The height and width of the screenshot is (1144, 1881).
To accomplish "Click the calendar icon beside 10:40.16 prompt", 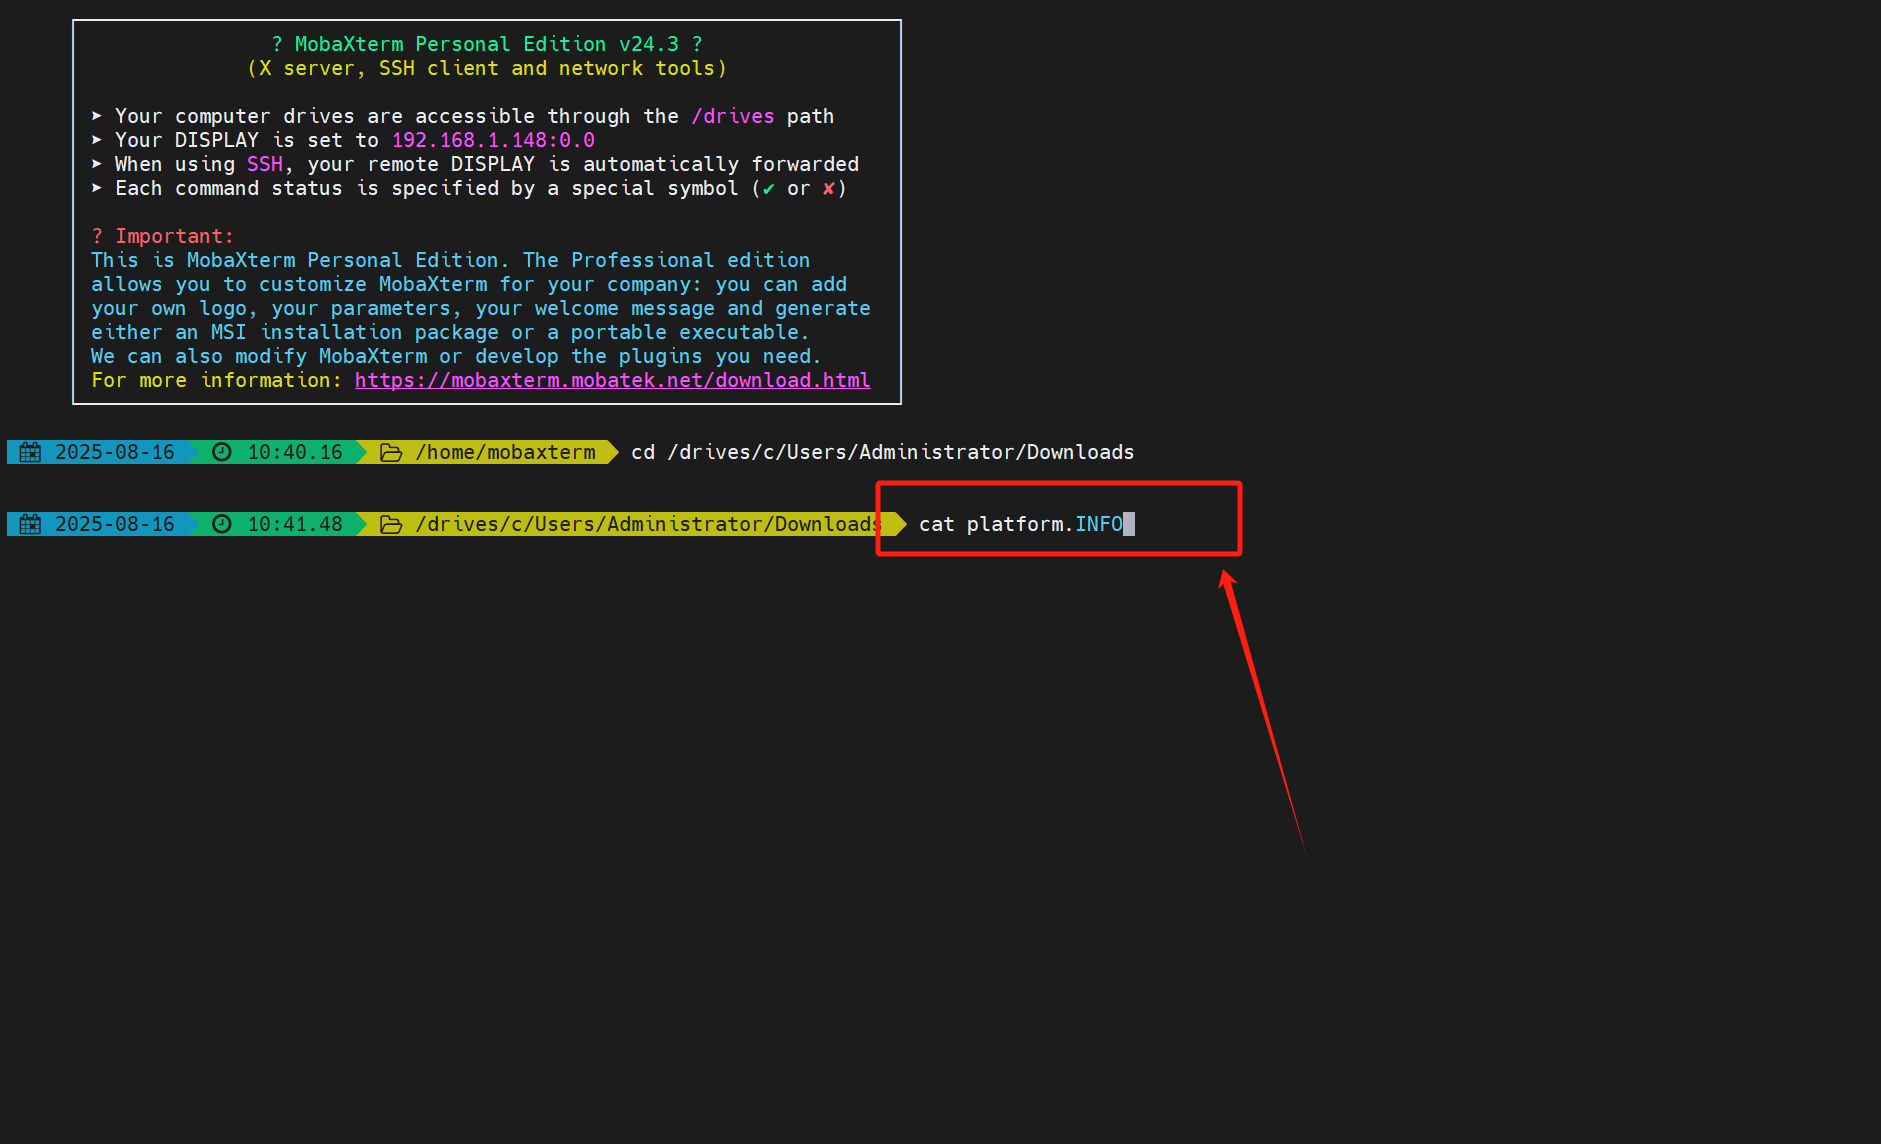I will (x=31, y=452).
